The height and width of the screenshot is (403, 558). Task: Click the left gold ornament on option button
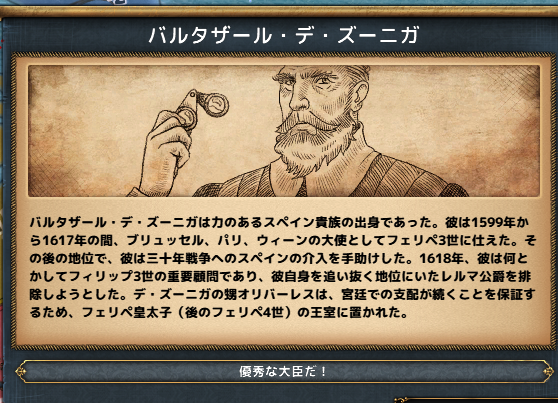pyautogui.click(x=21, y=372)
